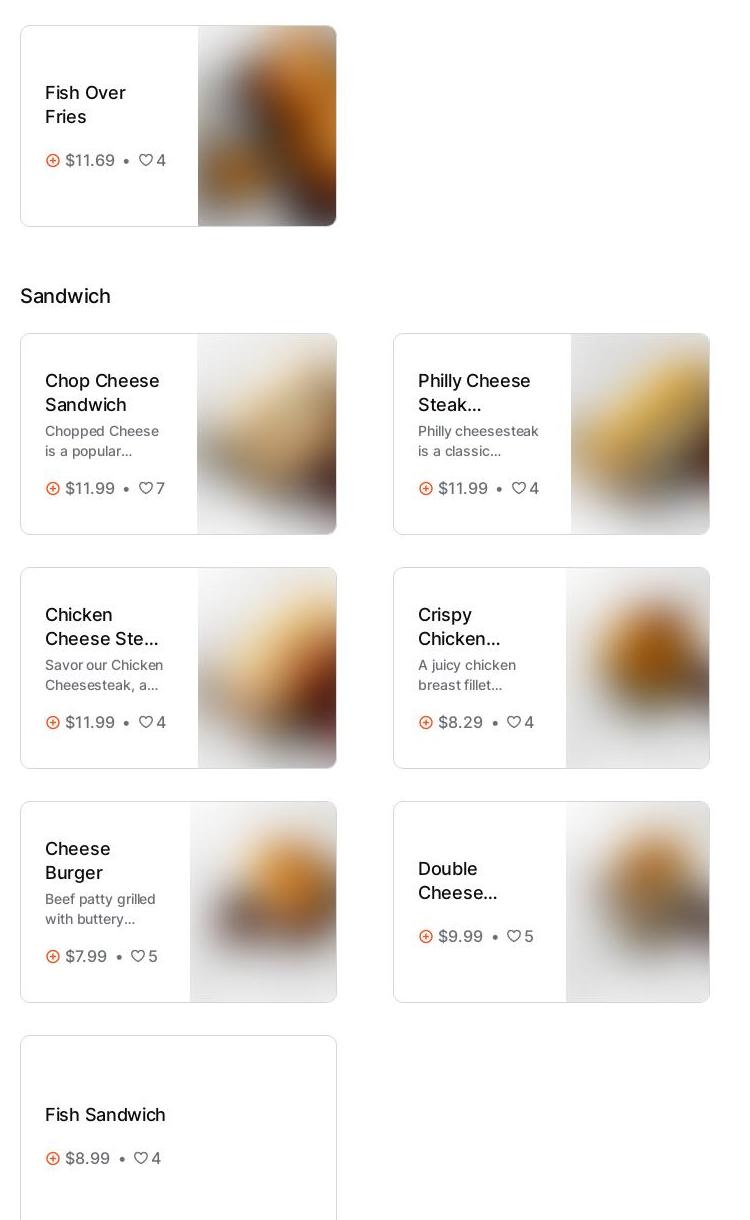Select the Fish Sandwich title
Image resolution: width=750 pixels, height=1220 pixels.
105,1114
